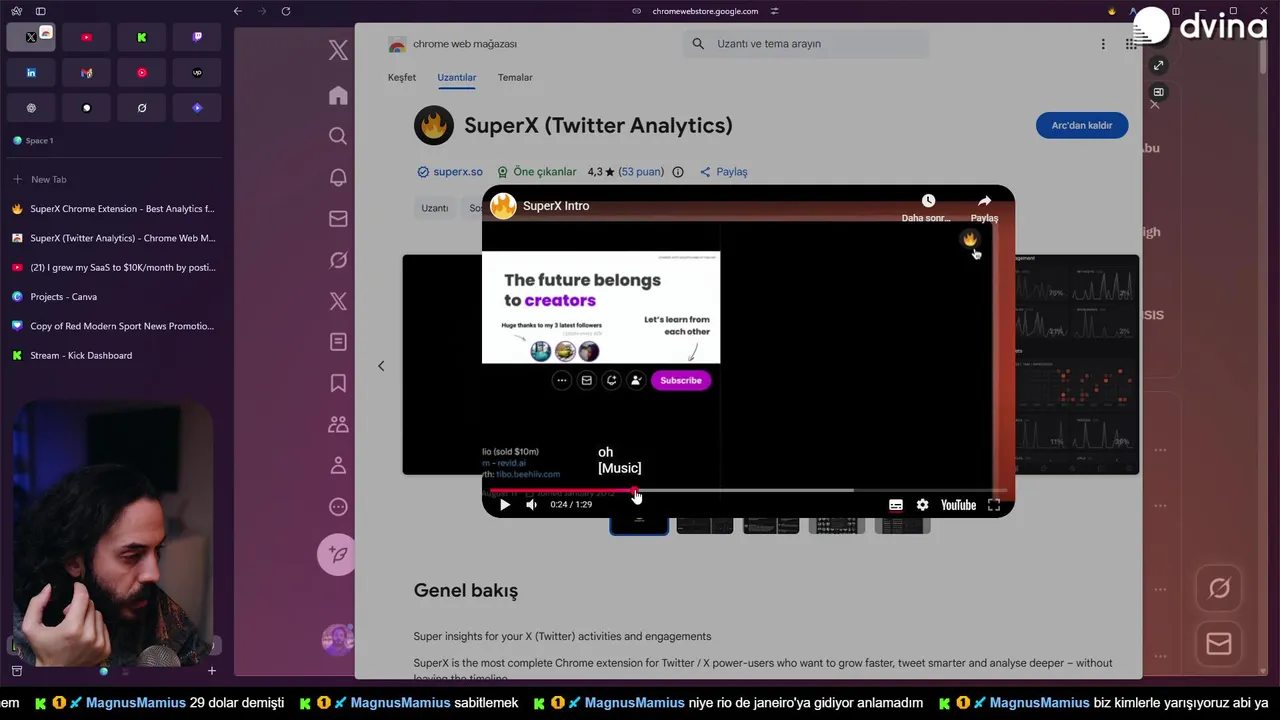Open the (21) I grew my SaaS tab
1280x720 pixels.
(113, 267)
